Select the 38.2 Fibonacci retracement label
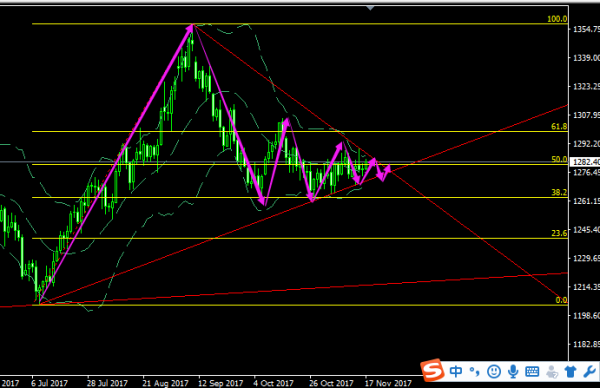This screenshot has width=600, height=388. coord(559,192)
